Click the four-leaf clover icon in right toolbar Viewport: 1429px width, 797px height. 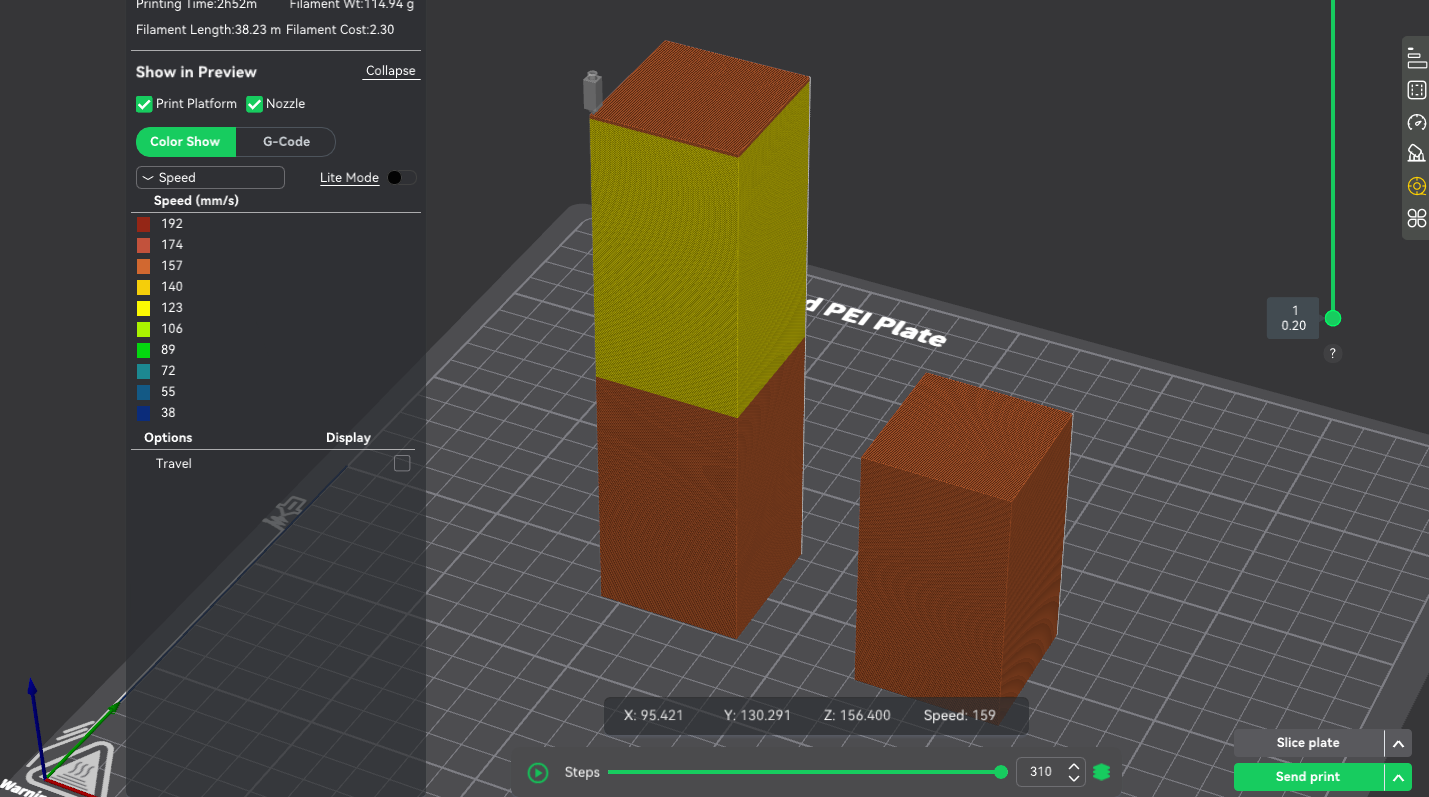coord(1416,218)
